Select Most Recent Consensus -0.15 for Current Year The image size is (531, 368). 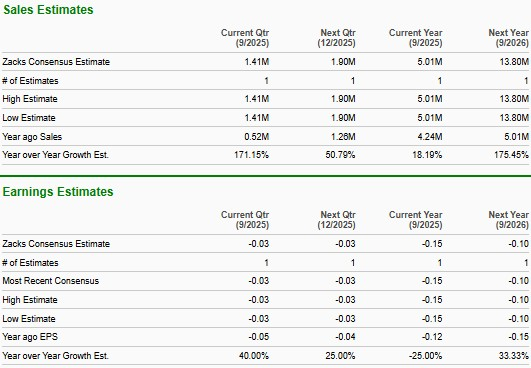pos(432,281)
